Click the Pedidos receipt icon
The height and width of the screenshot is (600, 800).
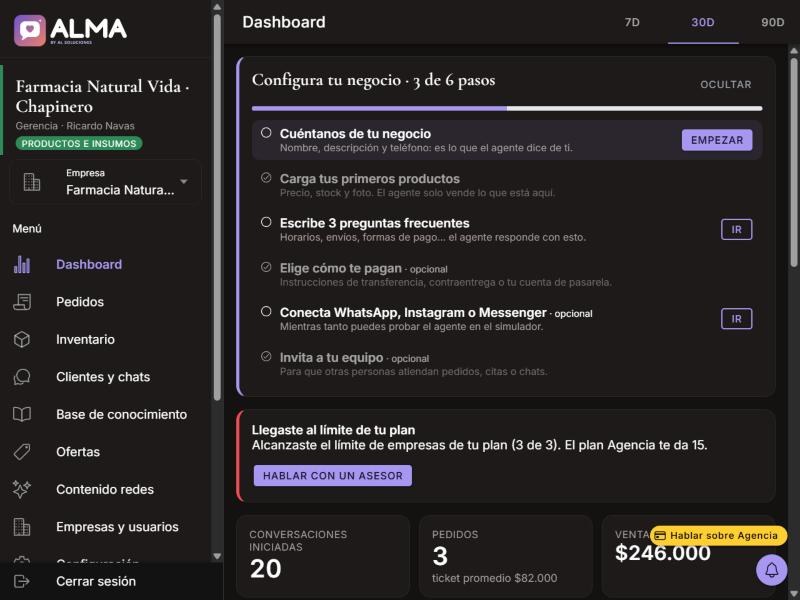pyautogui.click(x=21, y=302)
